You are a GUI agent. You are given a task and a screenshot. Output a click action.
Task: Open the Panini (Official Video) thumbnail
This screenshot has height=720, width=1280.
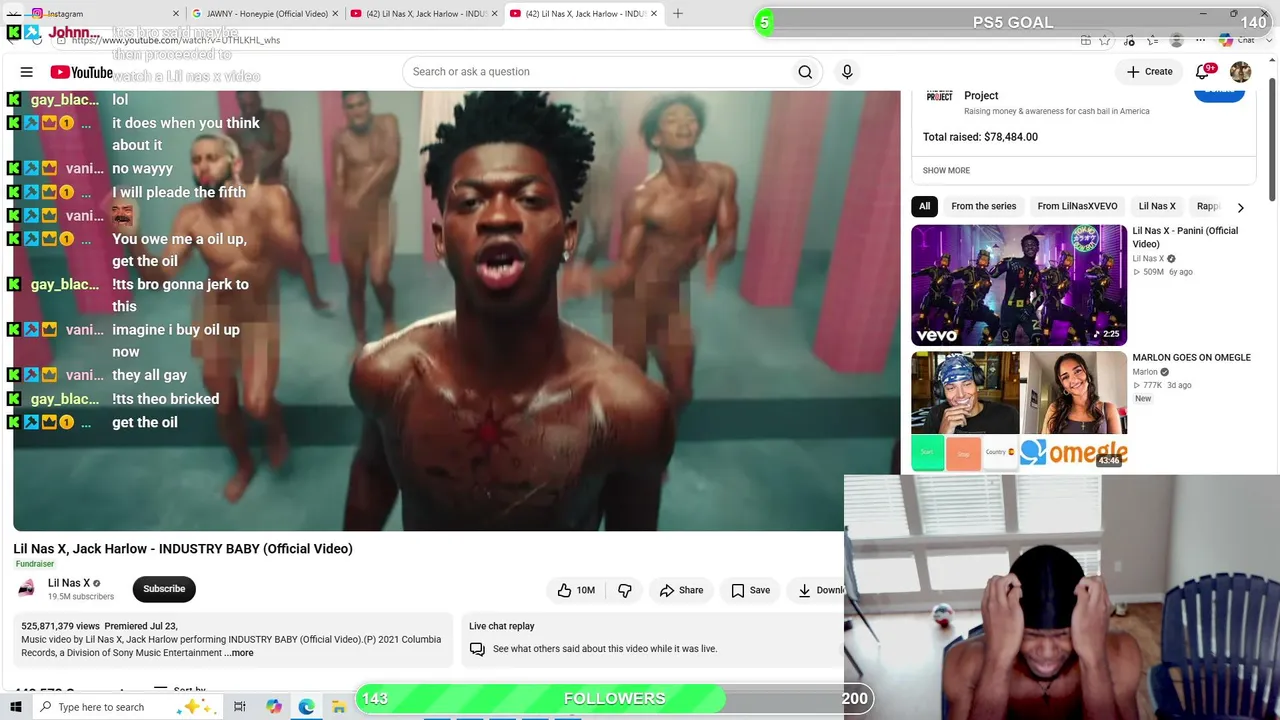pos(1019,285)
